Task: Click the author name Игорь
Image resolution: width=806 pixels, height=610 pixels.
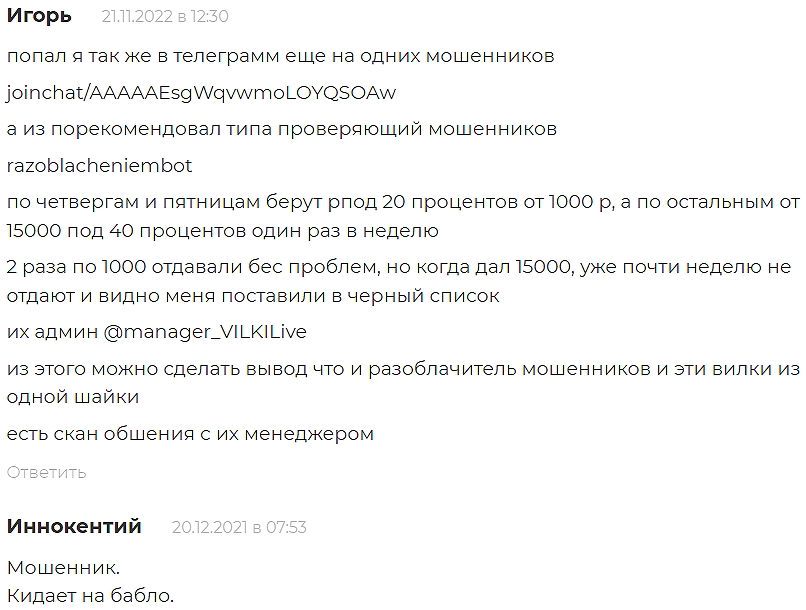Action: 39,16
